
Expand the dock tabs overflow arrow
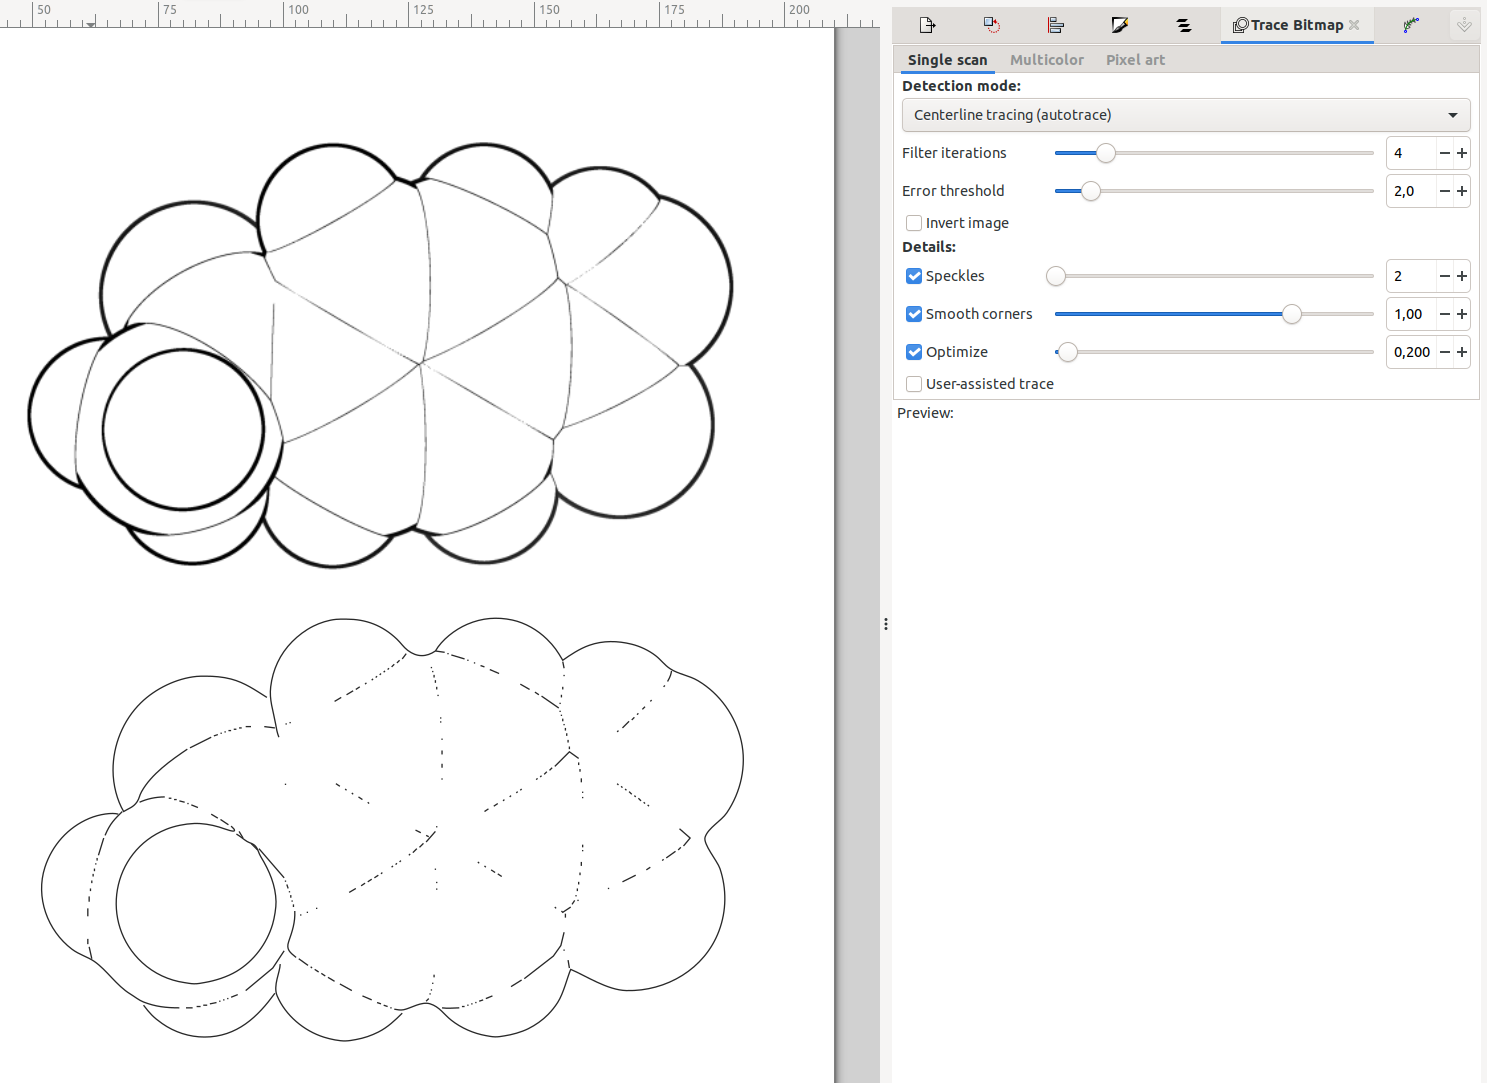click(x=1464, y=25)
